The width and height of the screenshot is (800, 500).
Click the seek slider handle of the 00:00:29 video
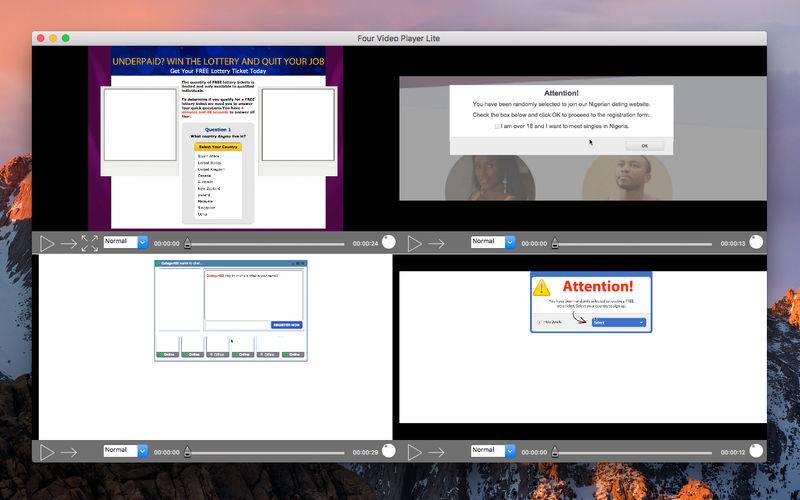click(x=187, y=452)
